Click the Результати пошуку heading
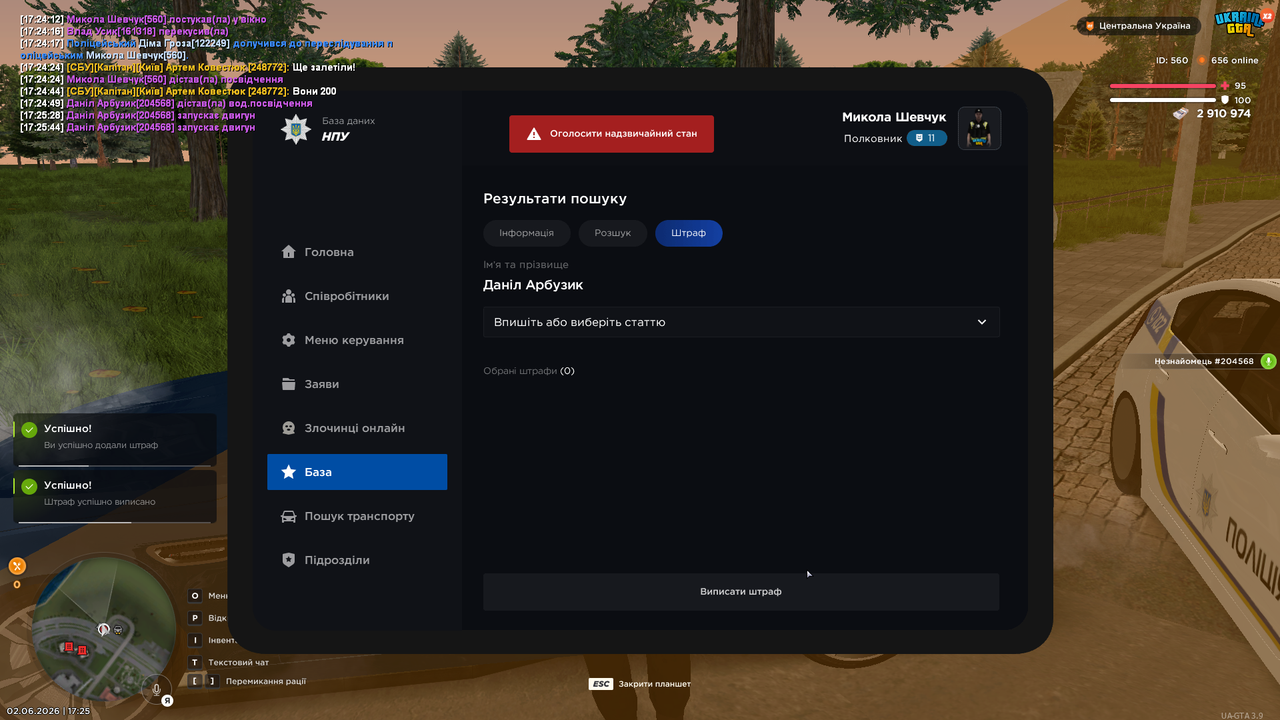 point(555,199)
